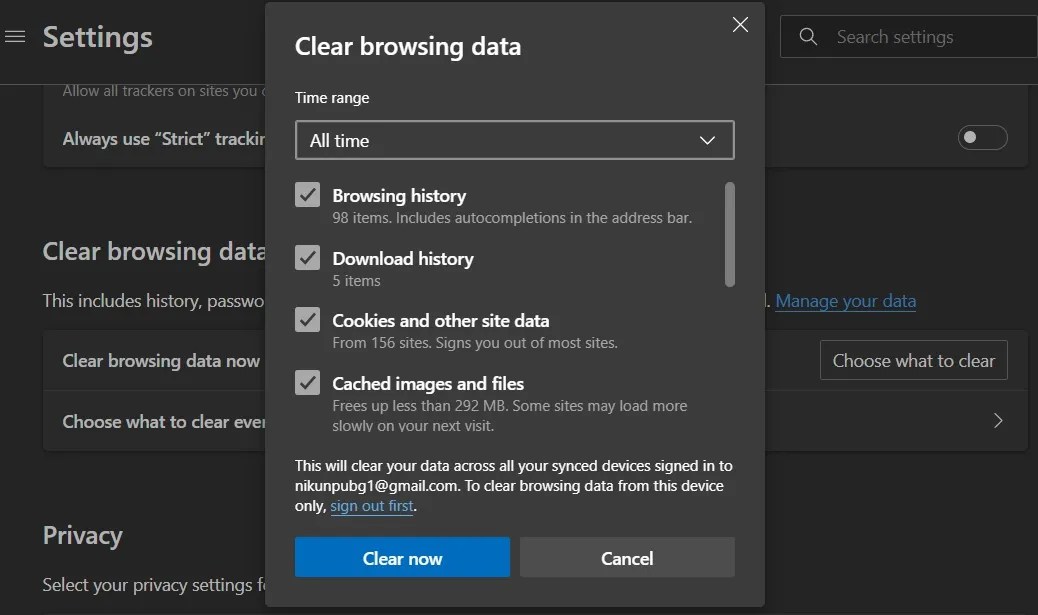Cancel the clear browsing data dialog
Screen dimensions: 1038x615
tap(627, 557)
